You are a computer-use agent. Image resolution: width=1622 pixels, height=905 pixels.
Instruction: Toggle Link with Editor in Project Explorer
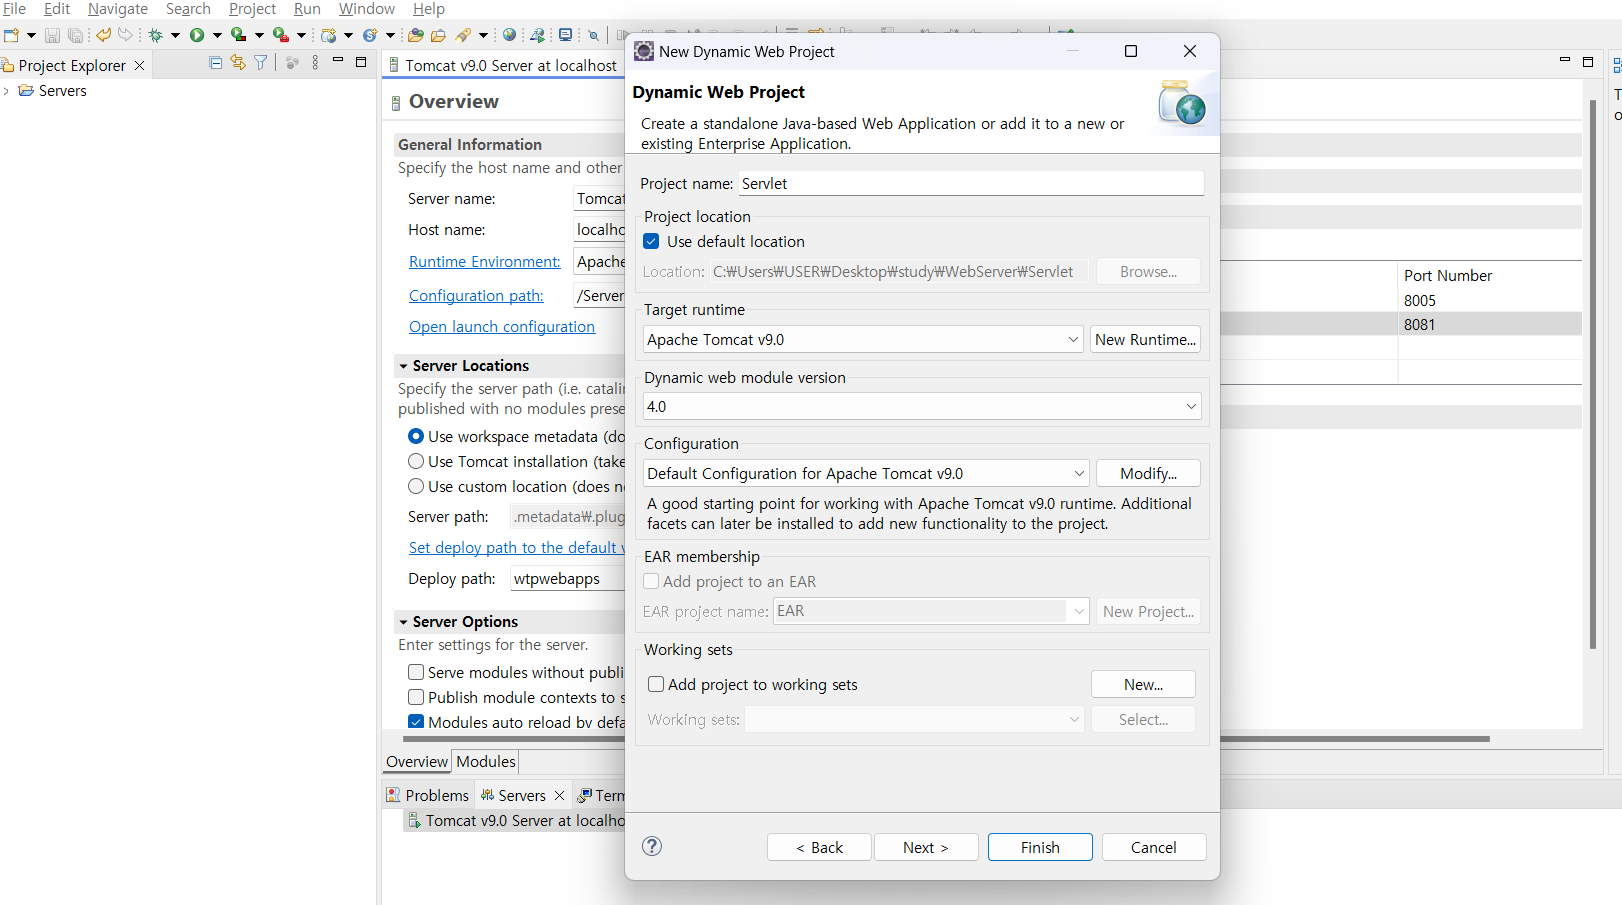coord(238,63)
